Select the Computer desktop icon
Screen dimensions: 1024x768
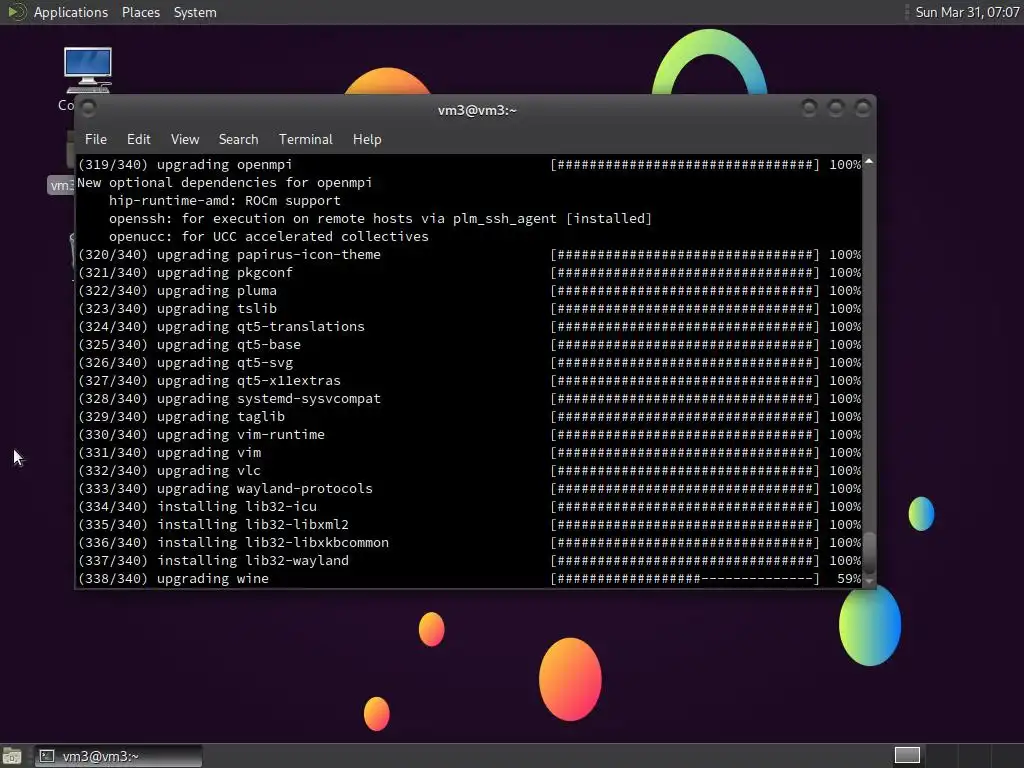(88, 70)
